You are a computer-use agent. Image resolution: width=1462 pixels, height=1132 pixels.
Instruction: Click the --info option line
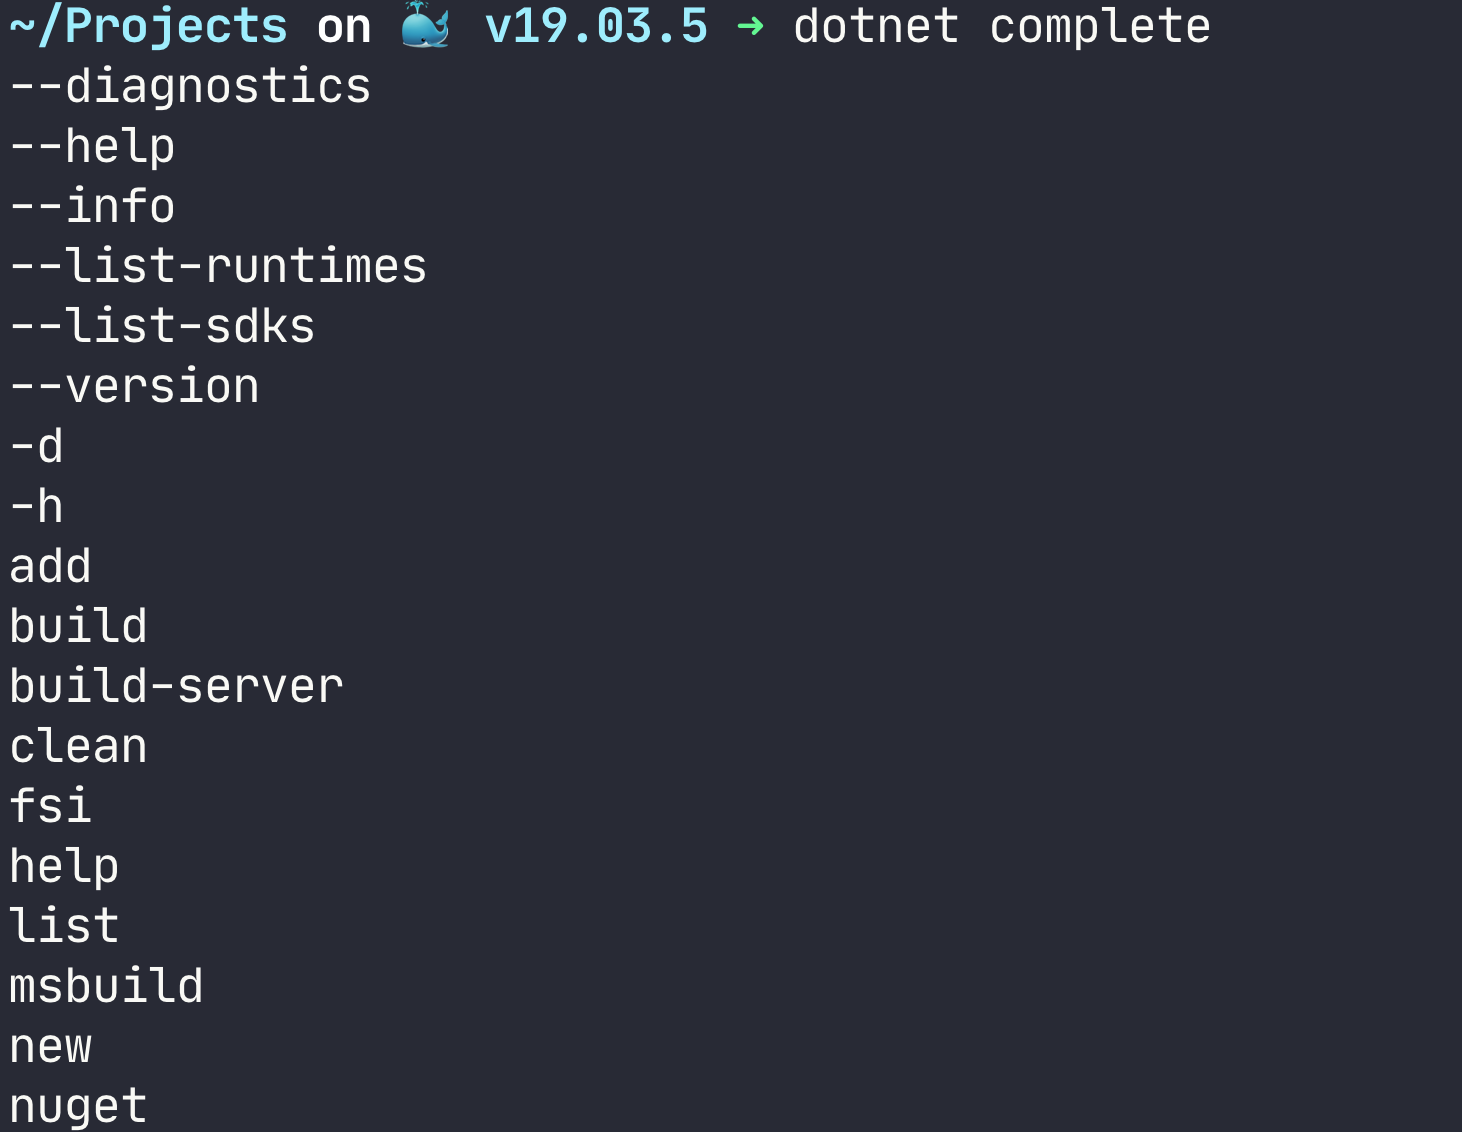coord(92,207)
